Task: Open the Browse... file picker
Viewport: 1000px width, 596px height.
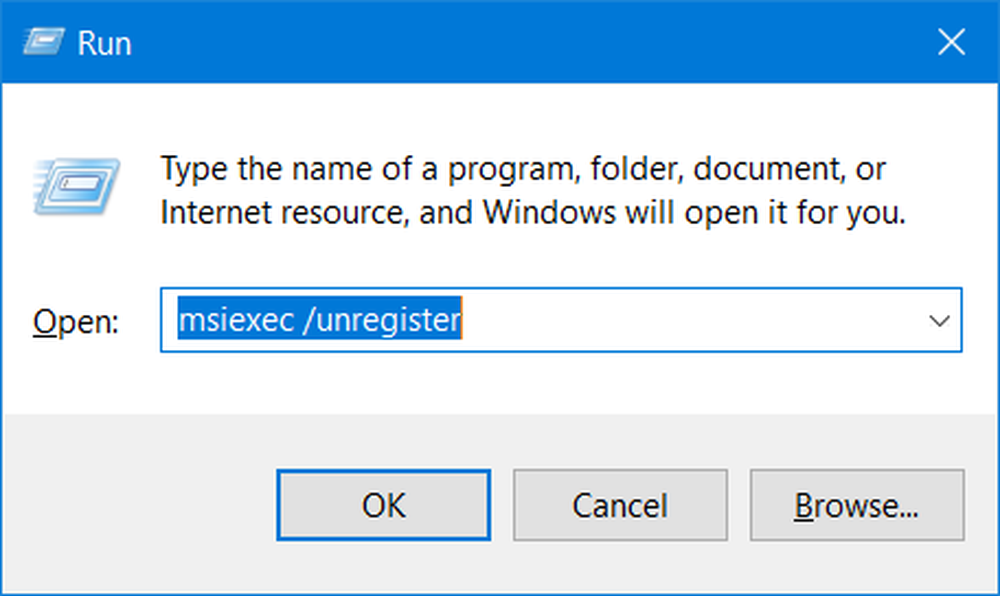Action: click(x=857, y=505)
